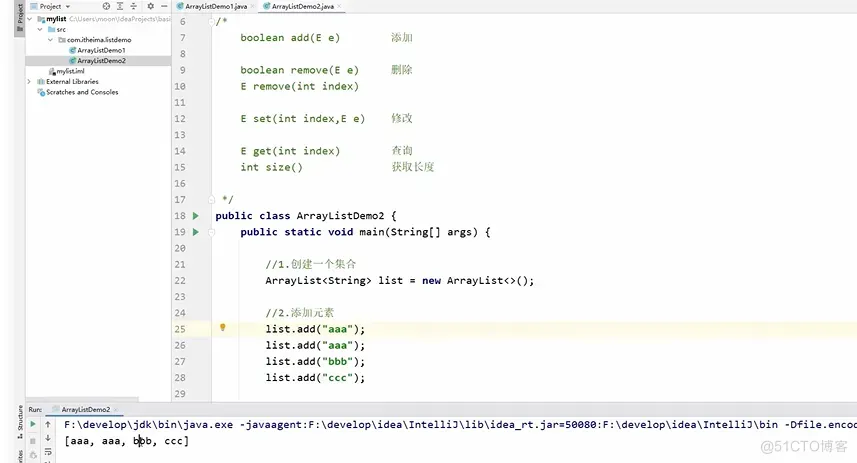This screenshot has height=463, width=857.
Task: Click the Stop square button in Run panel
Action: tap(33, 440)
